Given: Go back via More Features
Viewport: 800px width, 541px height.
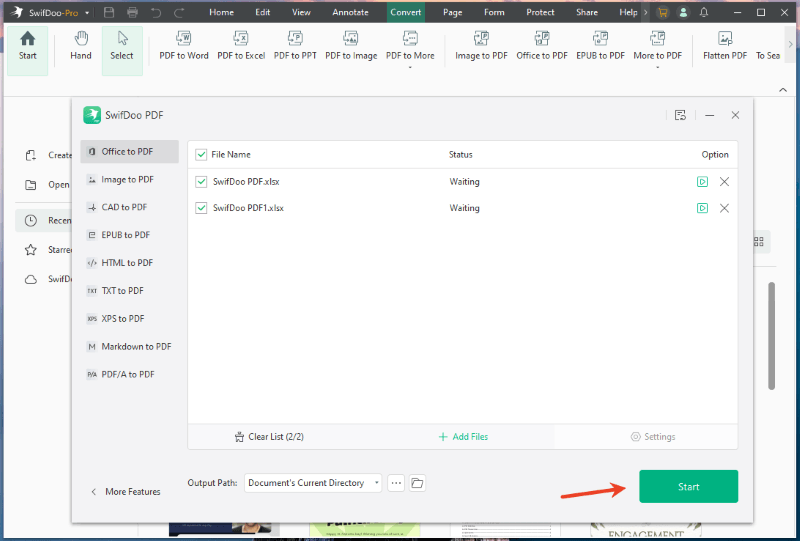Looking at the screenshot, I should [x=126, y=492].
